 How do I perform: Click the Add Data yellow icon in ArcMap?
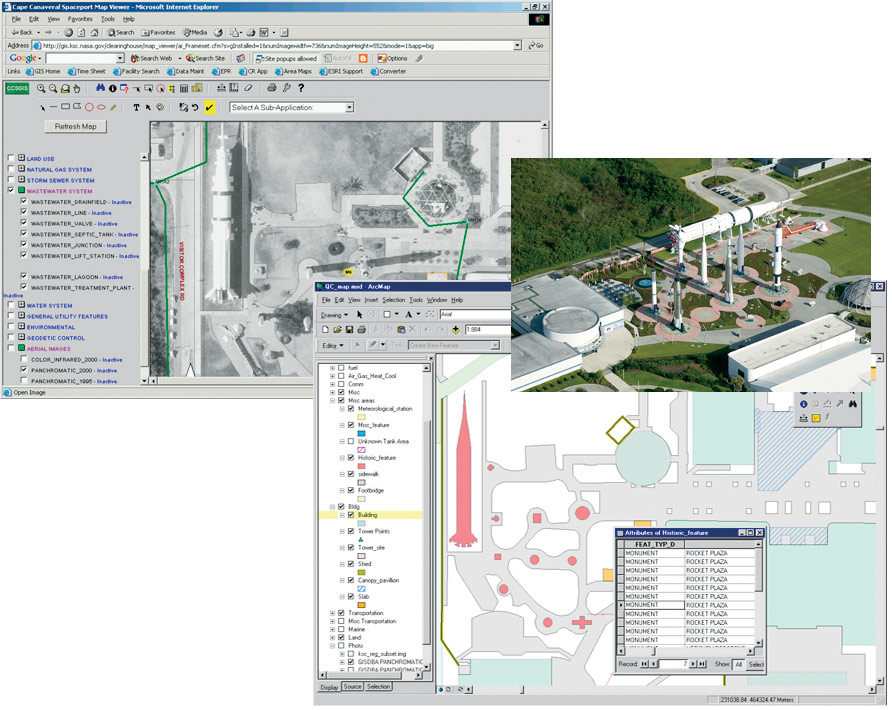pos(456,329)
